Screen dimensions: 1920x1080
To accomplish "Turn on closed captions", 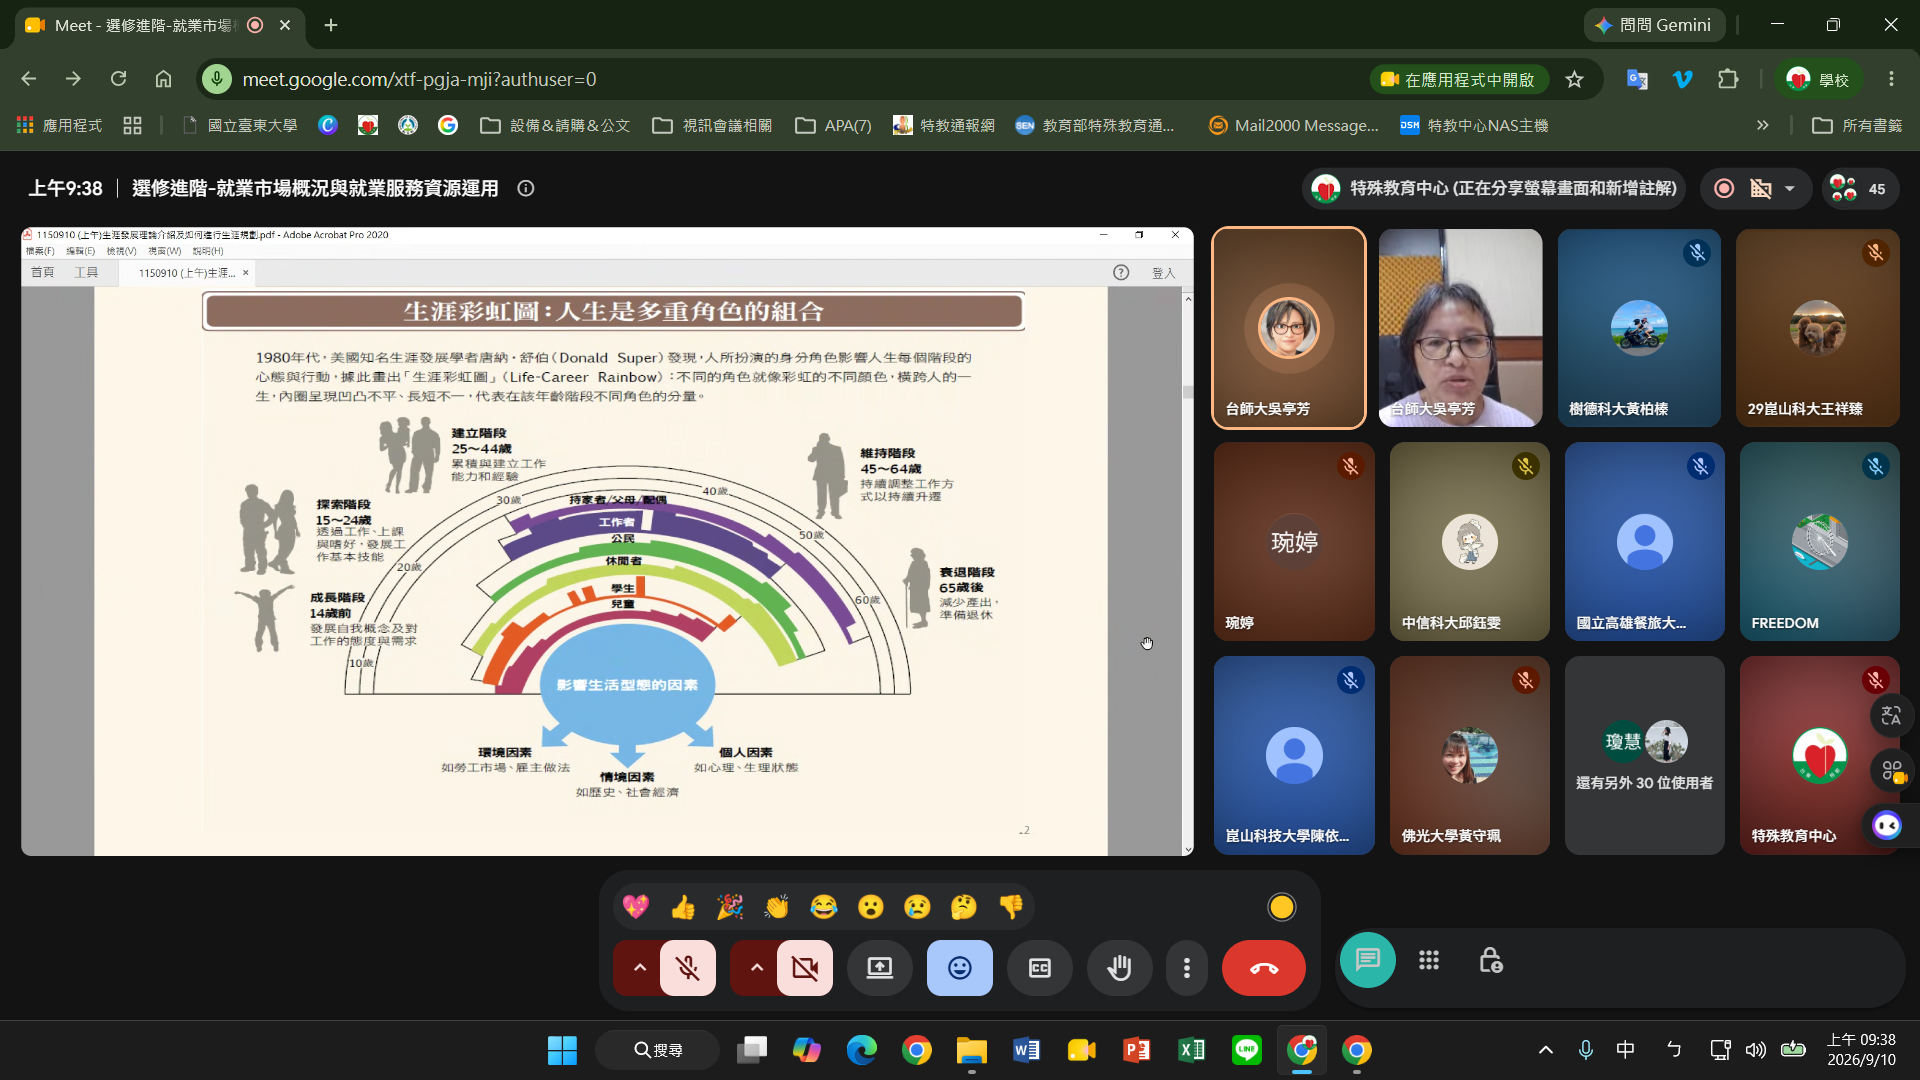I will (1039, 968).
